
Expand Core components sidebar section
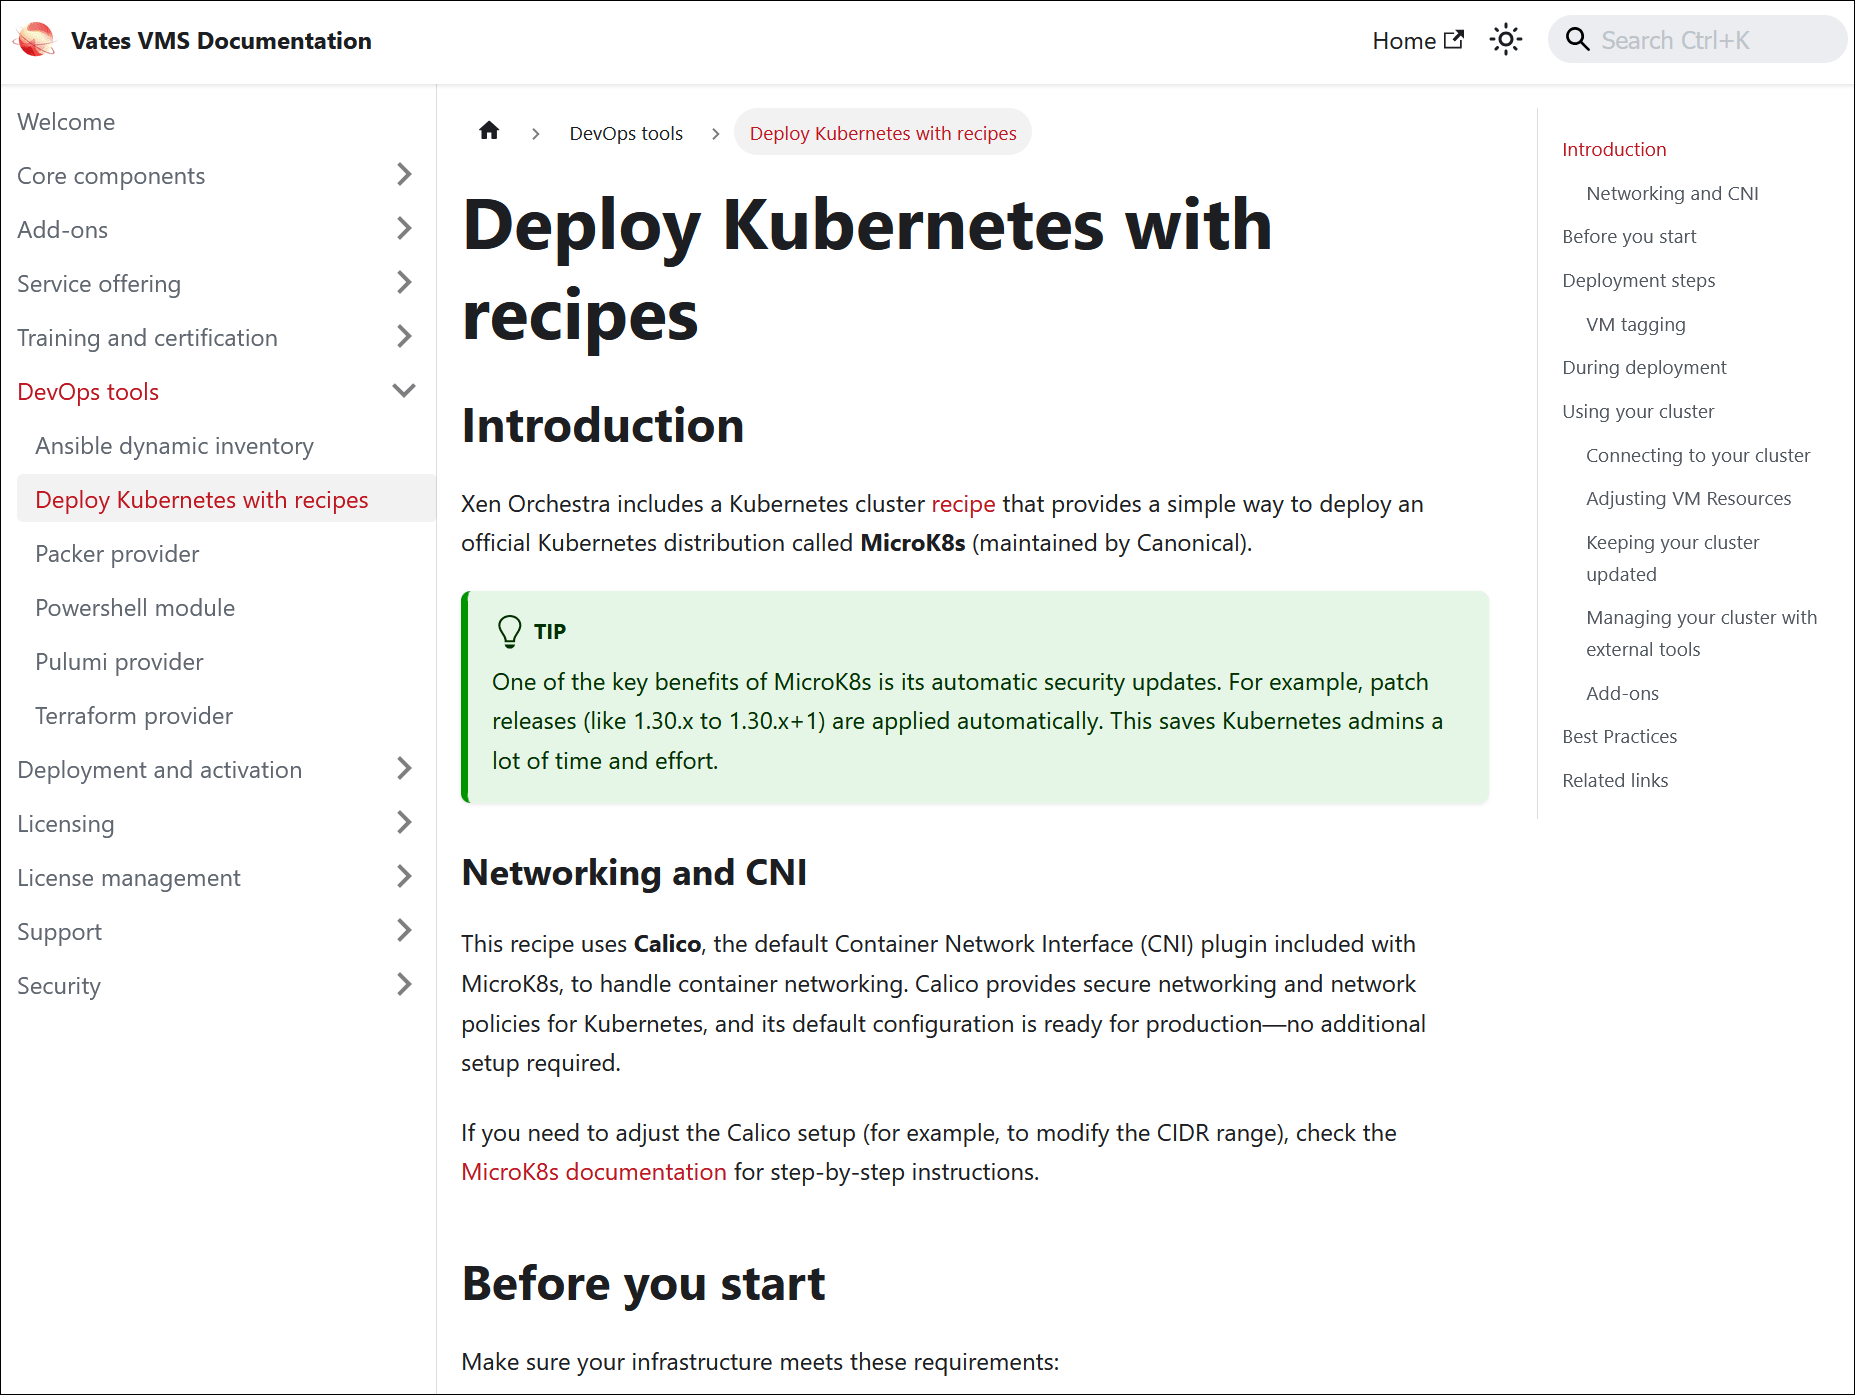(x=404, y=175)
